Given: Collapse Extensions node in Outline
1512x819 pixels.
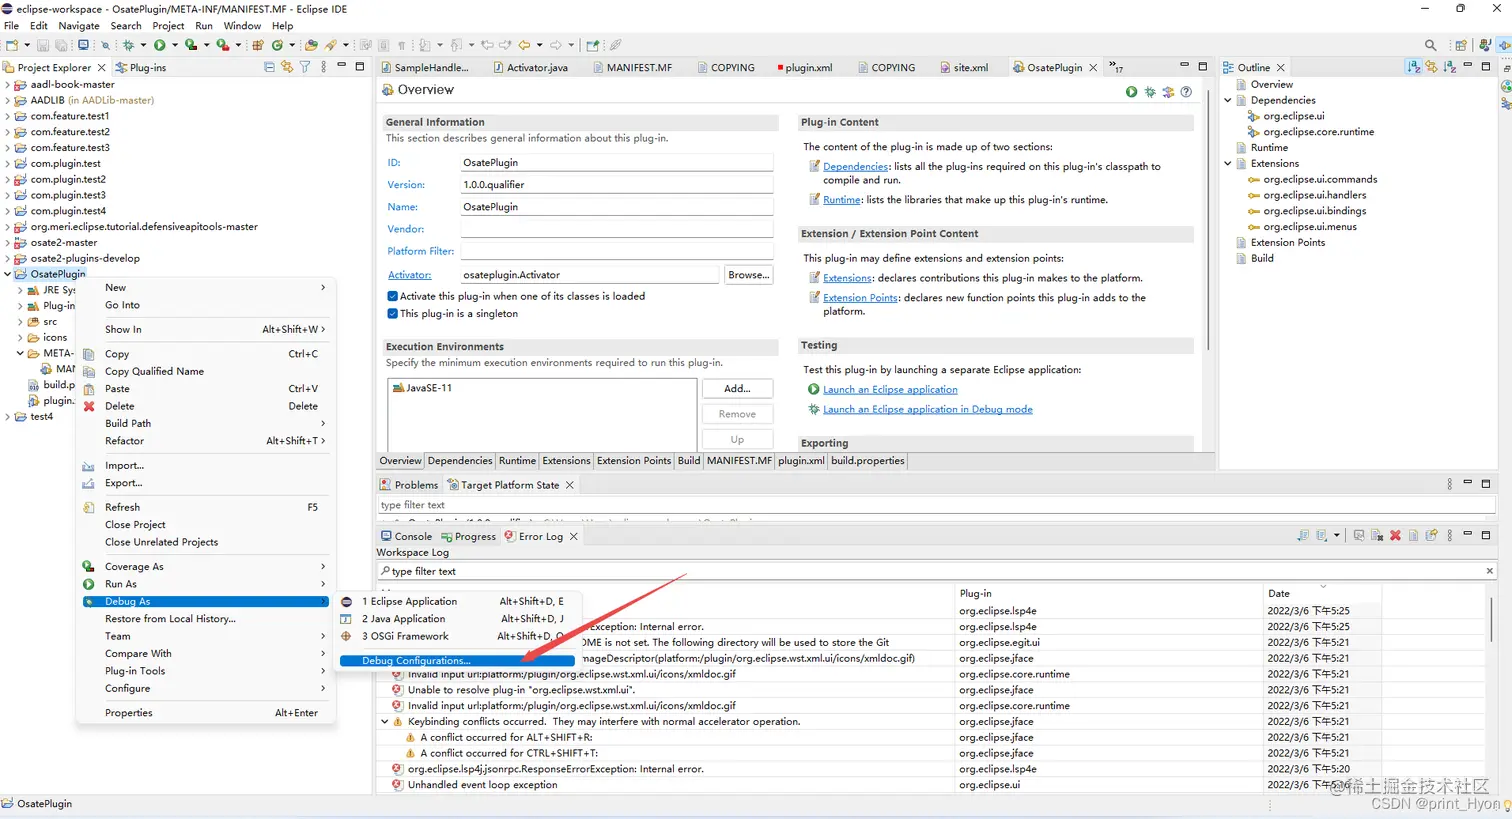Looking at the screenshot, I should click(x=1229, y=164).
